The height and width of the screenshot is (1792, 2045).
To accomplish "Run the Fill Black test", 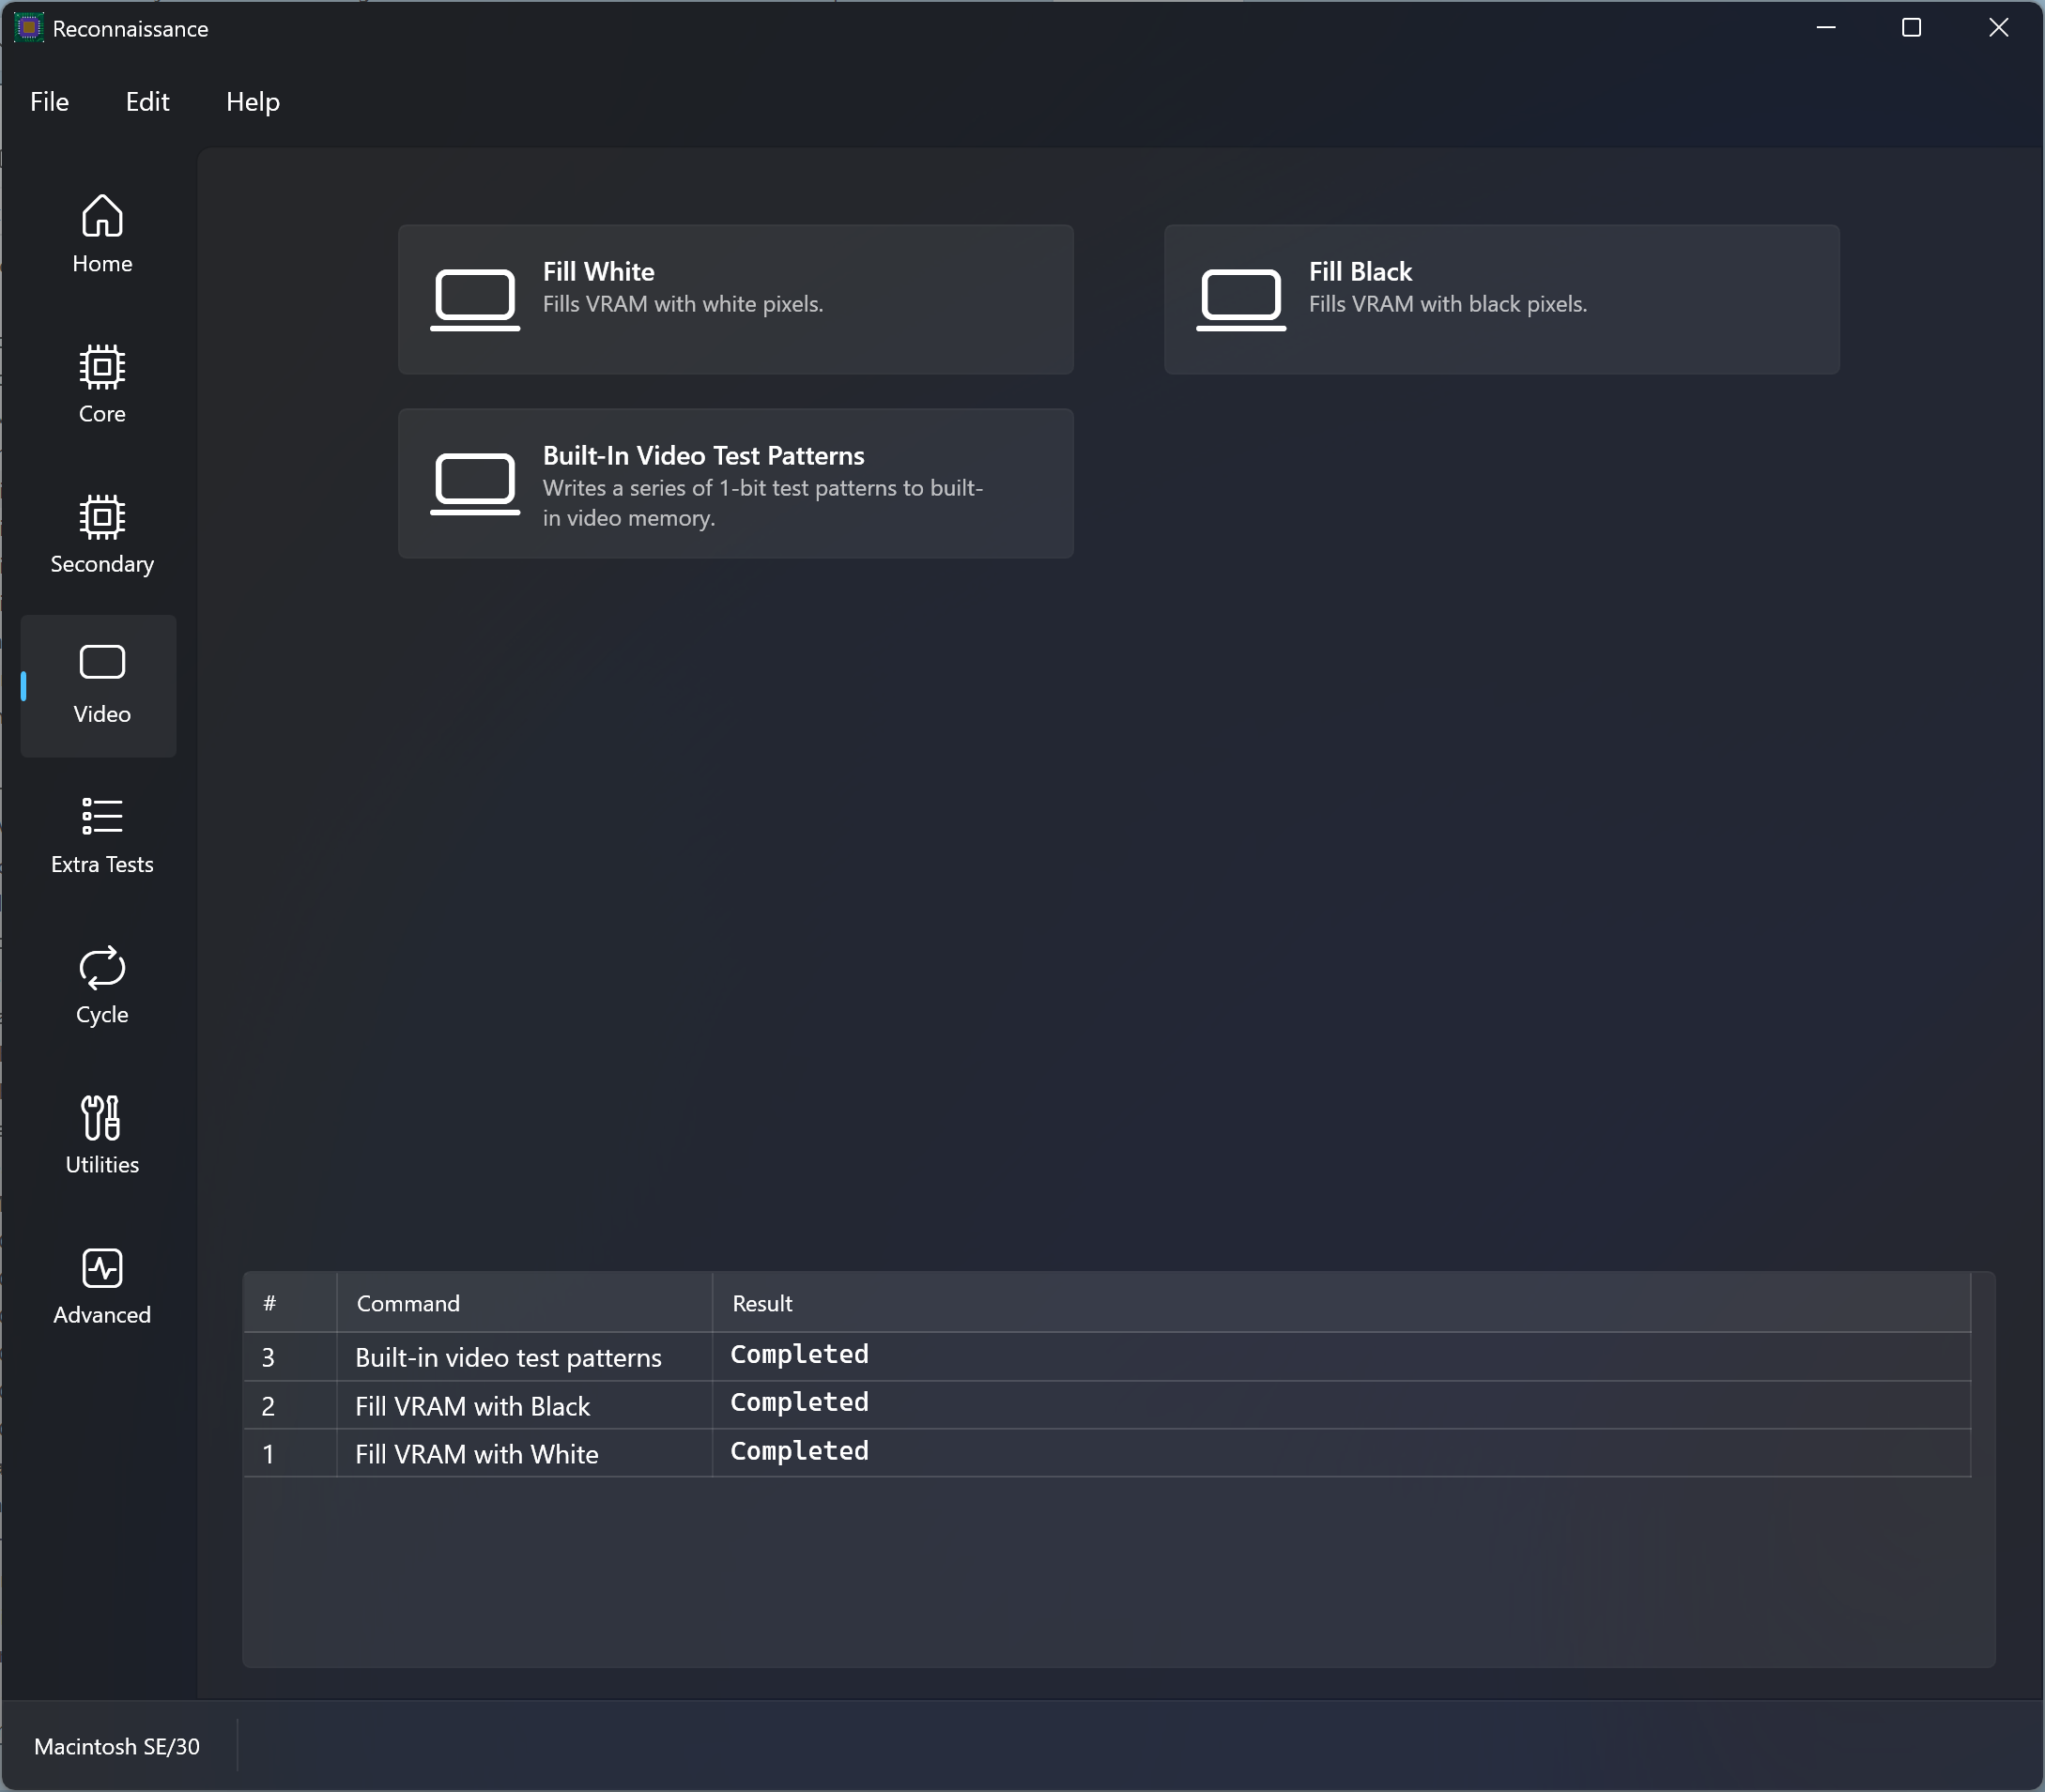I will coord(1501,299).
